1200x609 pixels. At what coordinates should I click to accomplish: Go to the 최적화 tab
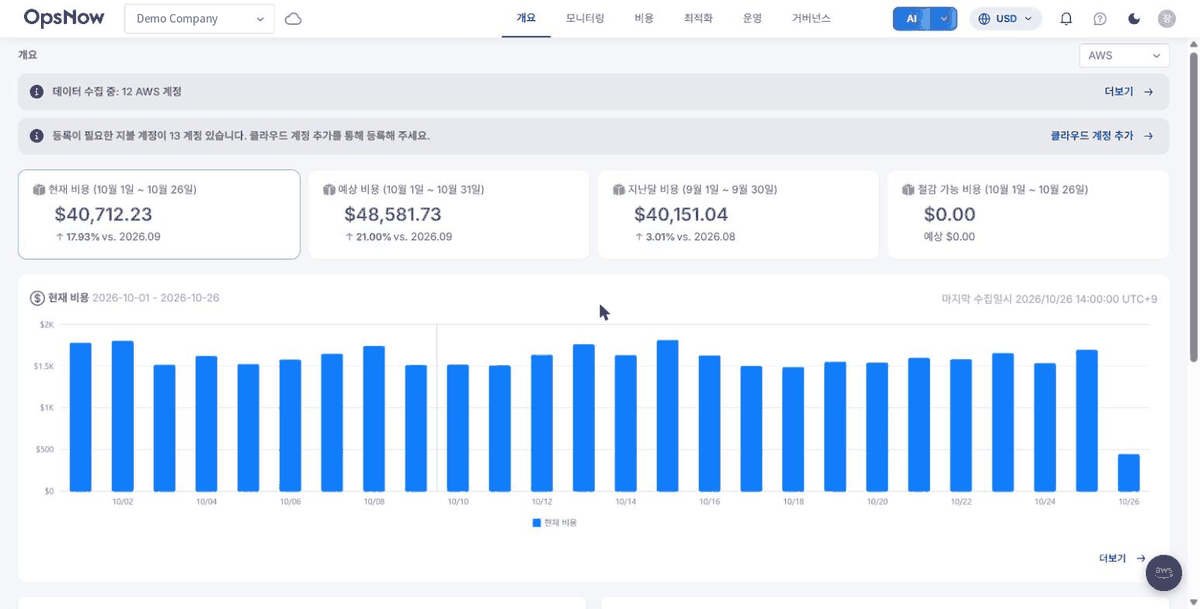698,19
